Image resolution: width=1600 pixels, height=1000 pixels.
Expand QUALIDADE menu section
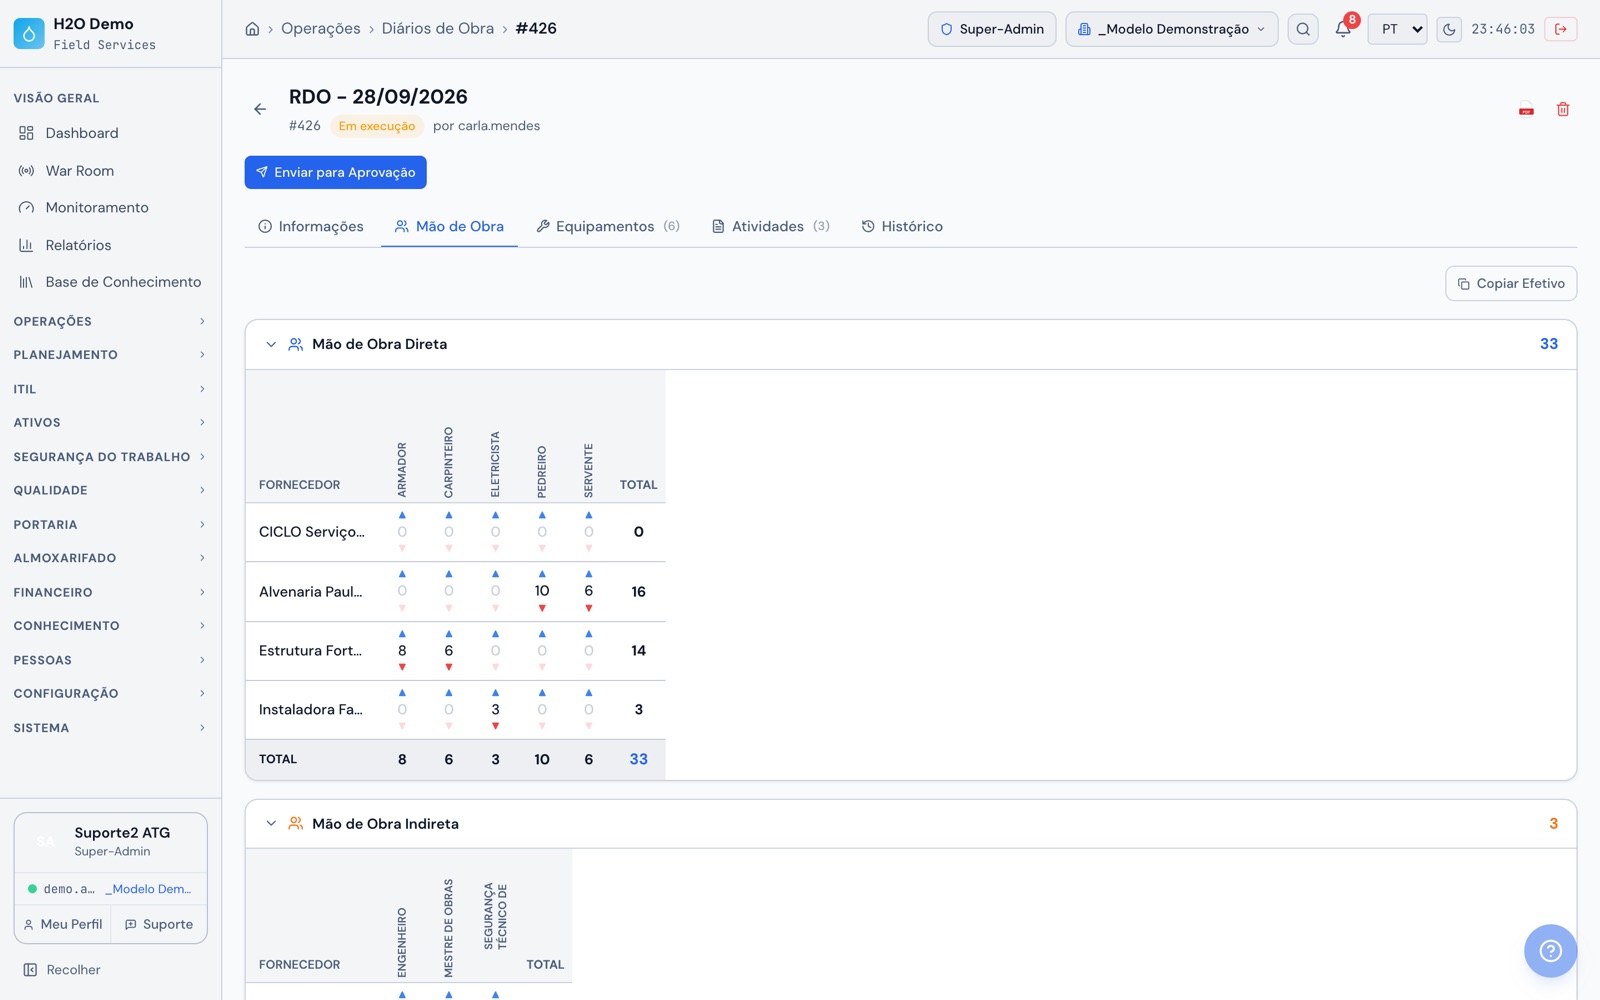tap(110, 490)
